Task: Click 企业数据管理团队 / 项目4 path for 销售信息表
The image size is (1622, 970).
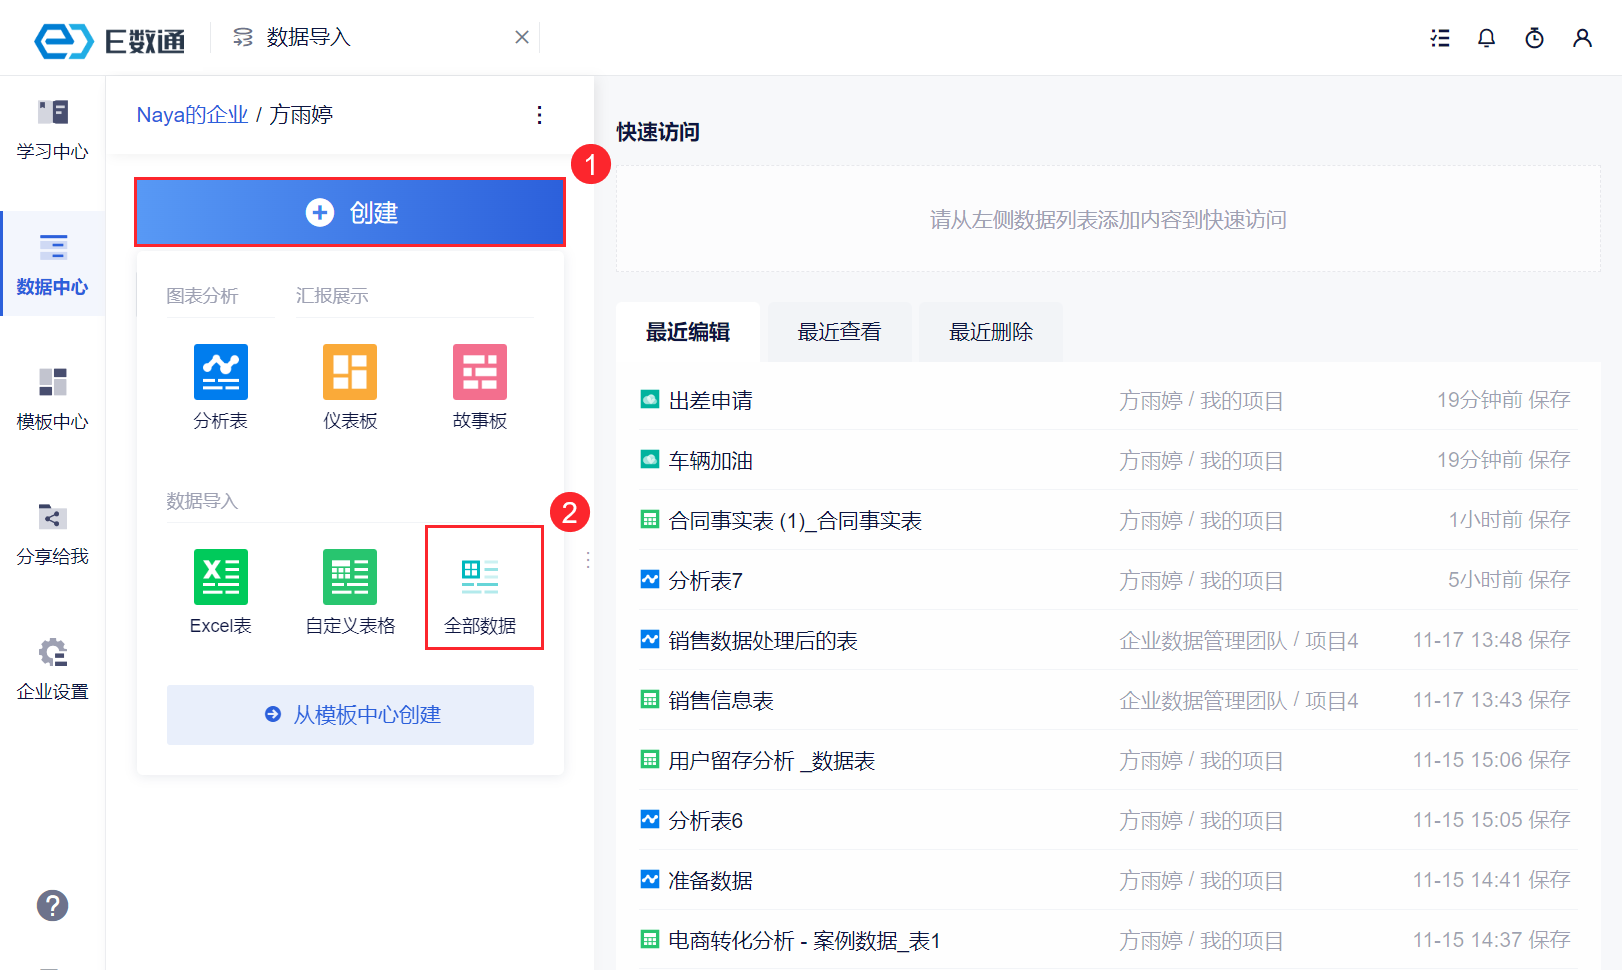Action: pyautogui.click(x=1239, y=700)
